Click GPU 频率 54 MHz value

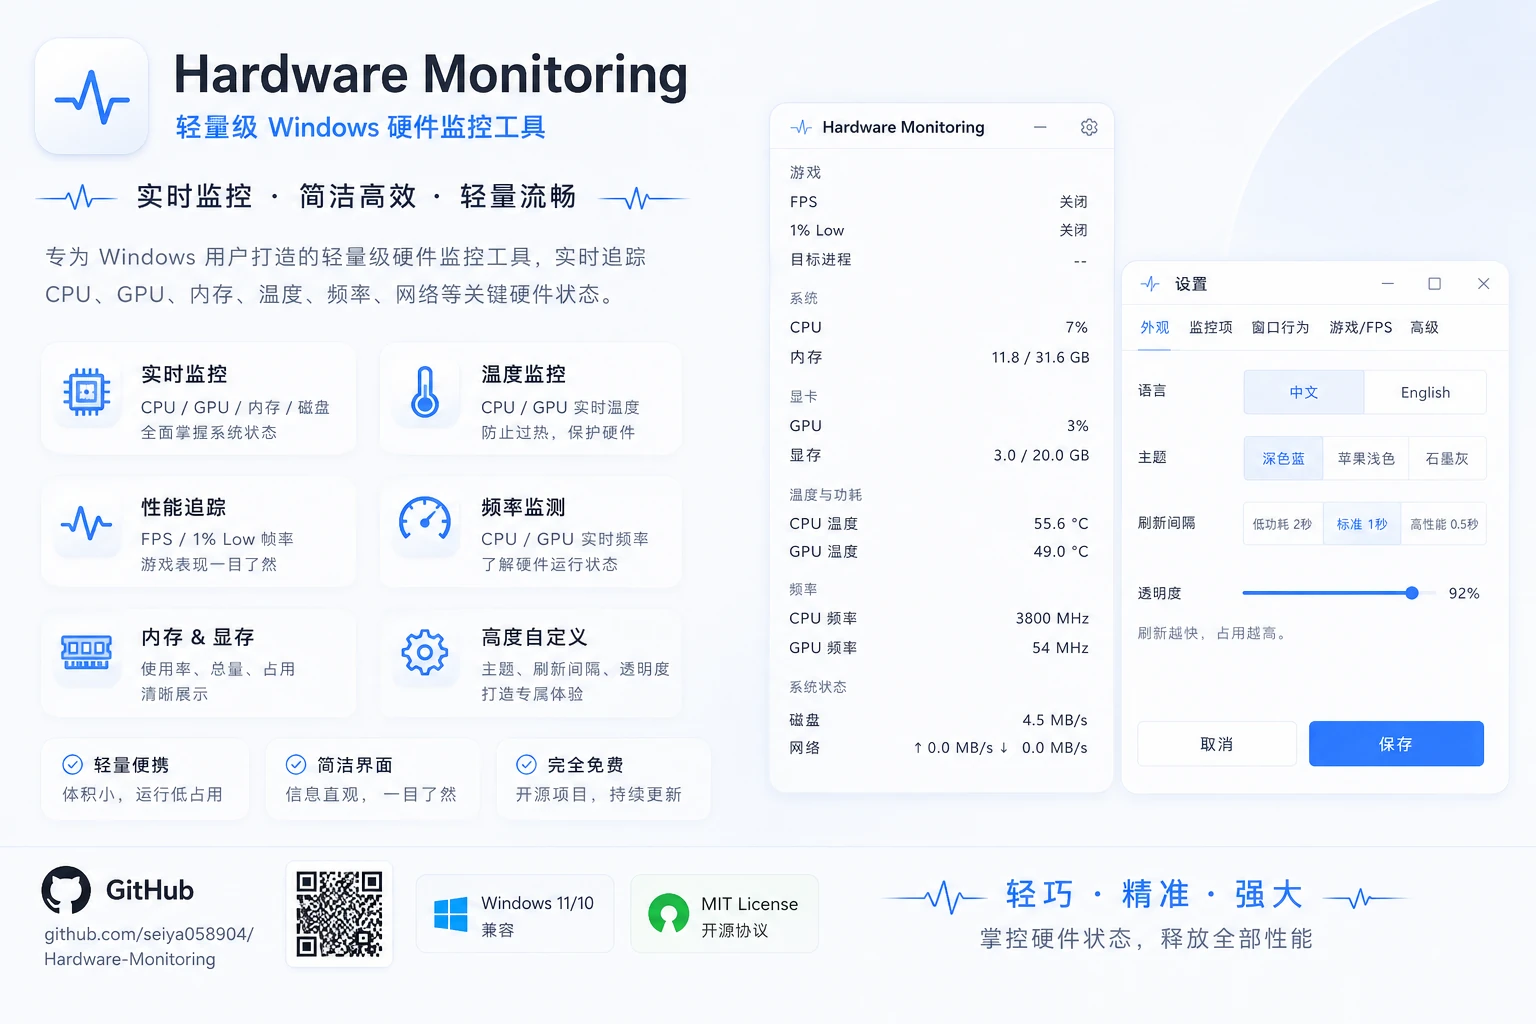point(1060,648)
